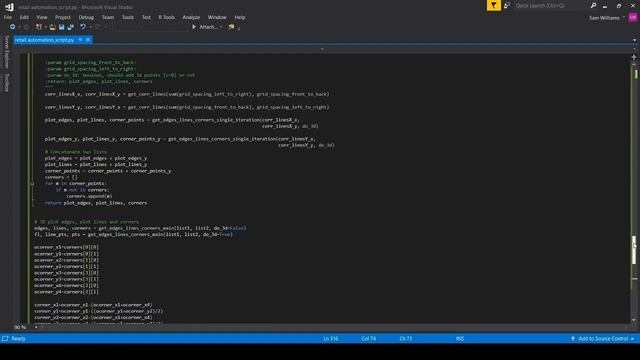Click Add to Source Control button
640x360 pixels.
coord(602,338)
